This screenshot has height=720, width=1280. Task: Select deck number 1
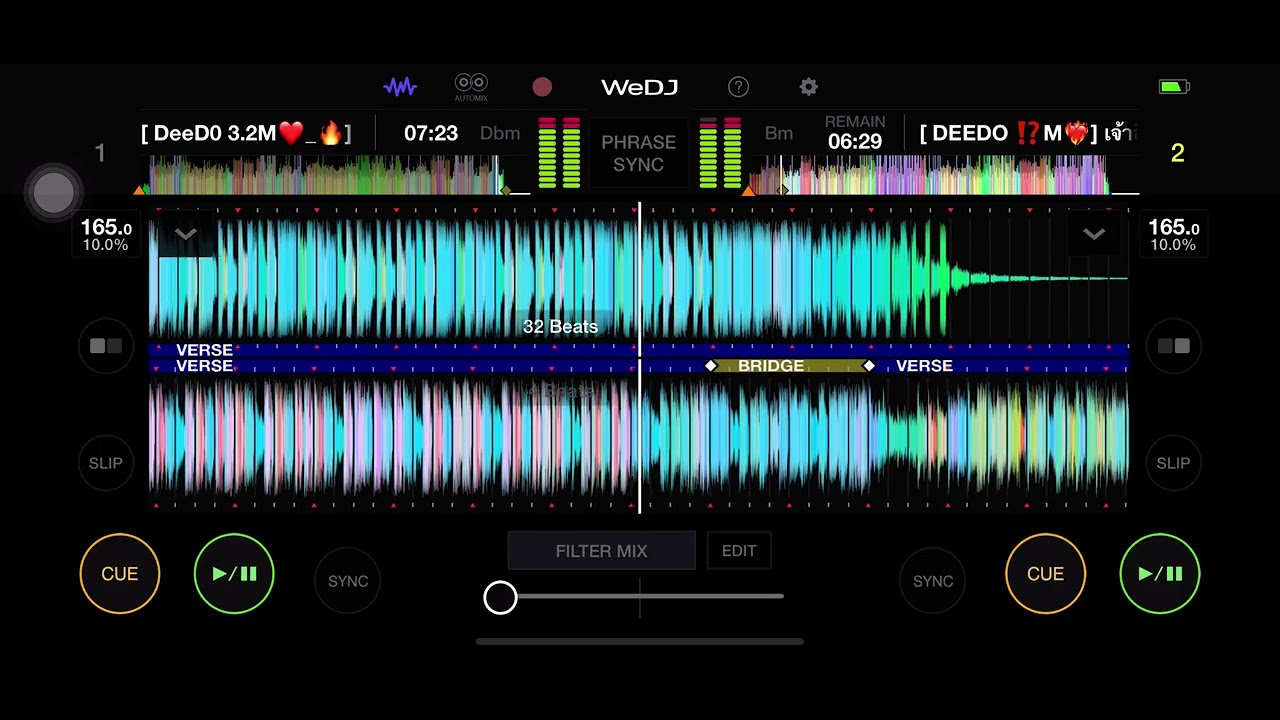[x=100, y=153]
